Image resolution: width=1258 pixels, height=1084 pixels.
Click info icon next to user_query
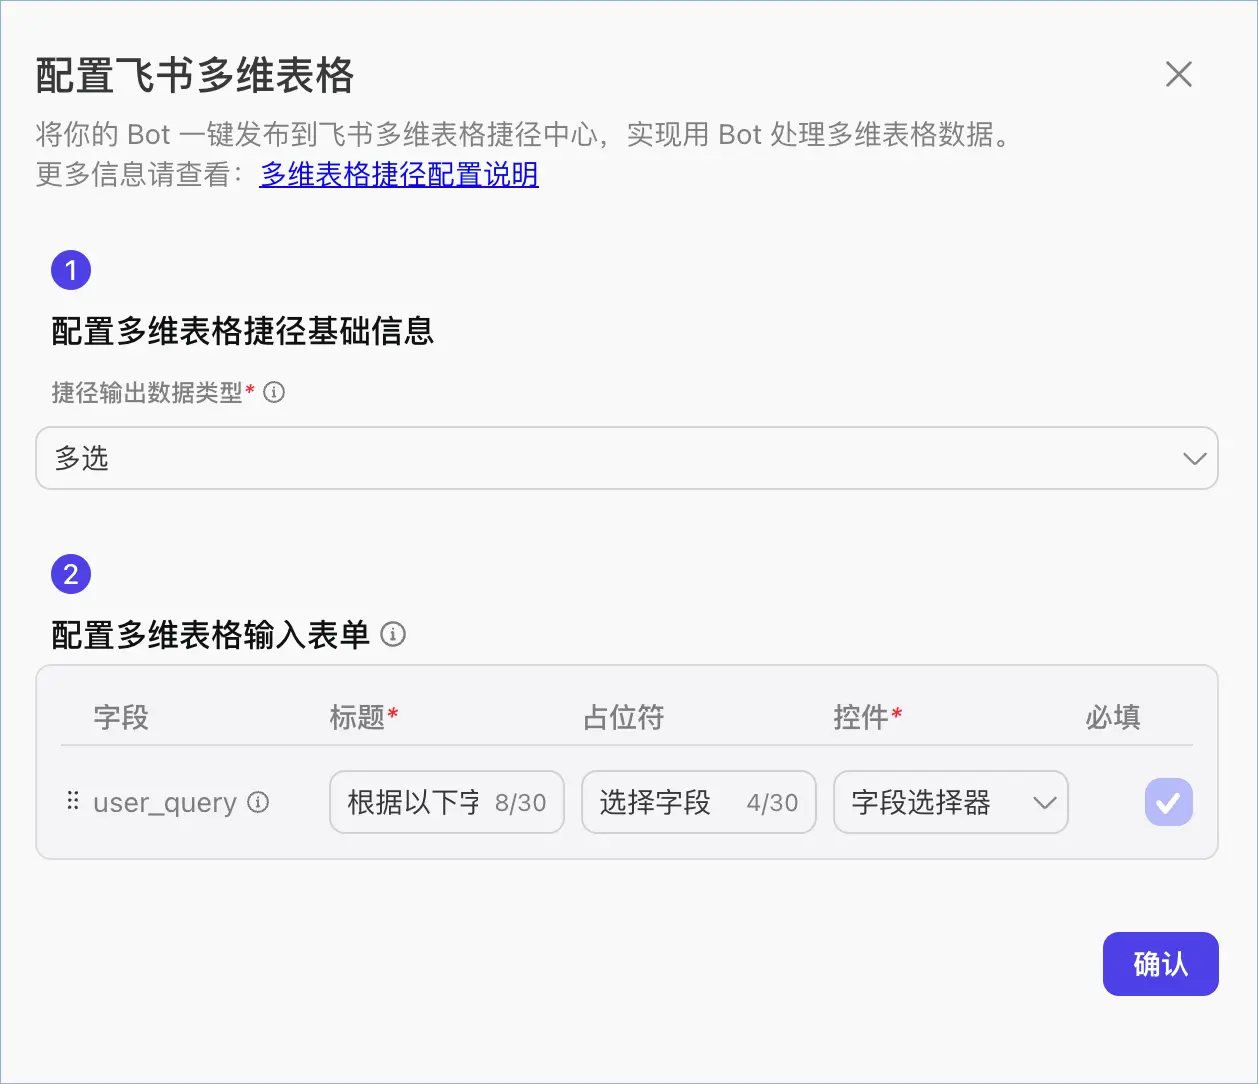coord(258,802)
